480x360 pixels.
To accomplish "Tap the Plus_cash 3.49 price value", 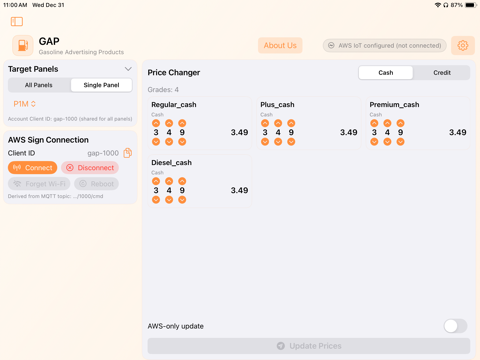I will [x=349, y=132].
